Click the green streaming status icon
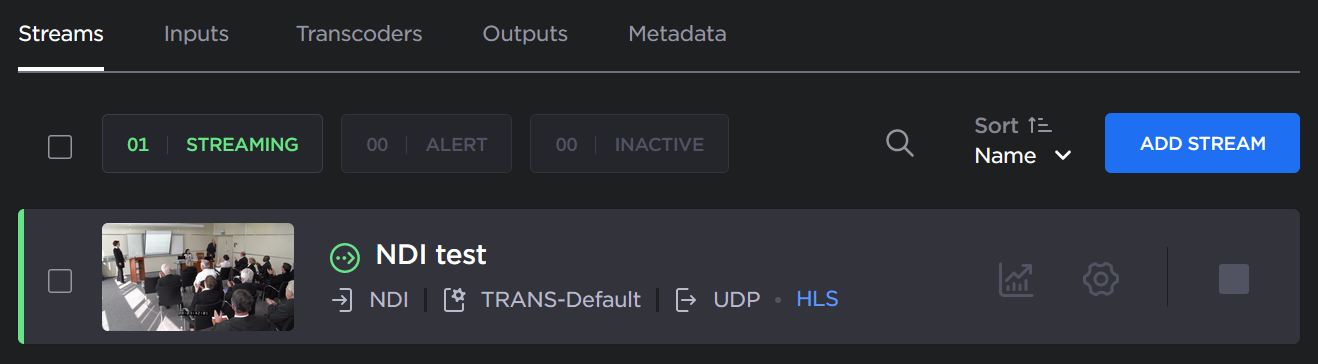Screen dimensions: 1318x364 (x=345, y=257)
